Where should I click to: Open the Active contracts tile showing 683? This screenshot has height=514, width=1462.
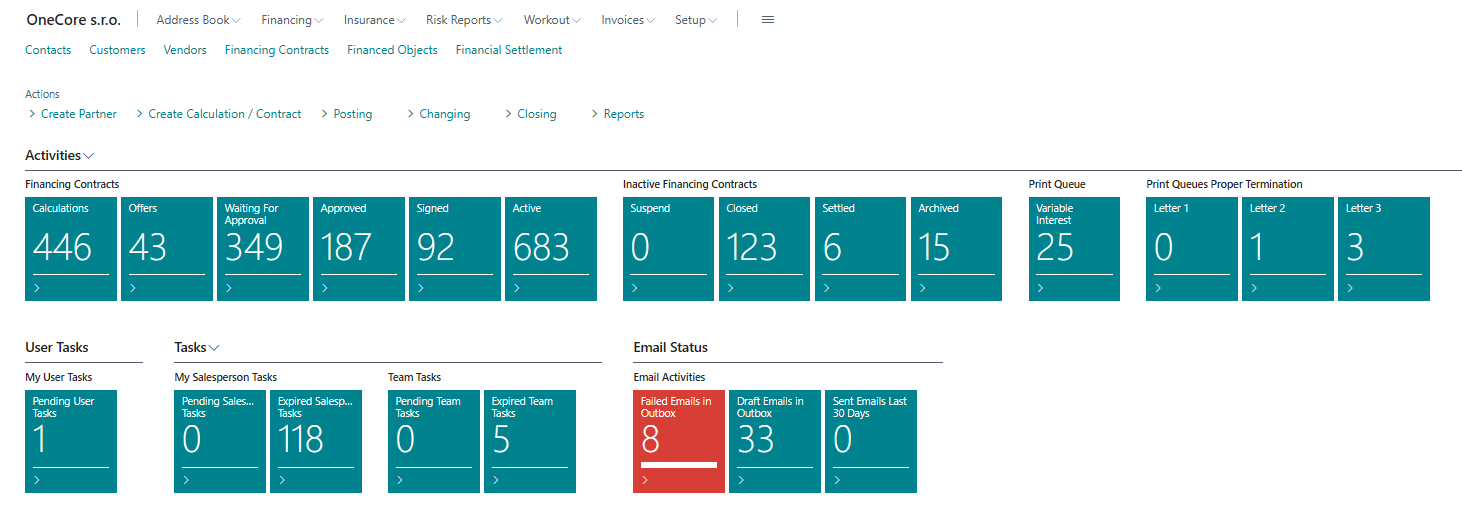pyautogui.click(x=550, y=248)
